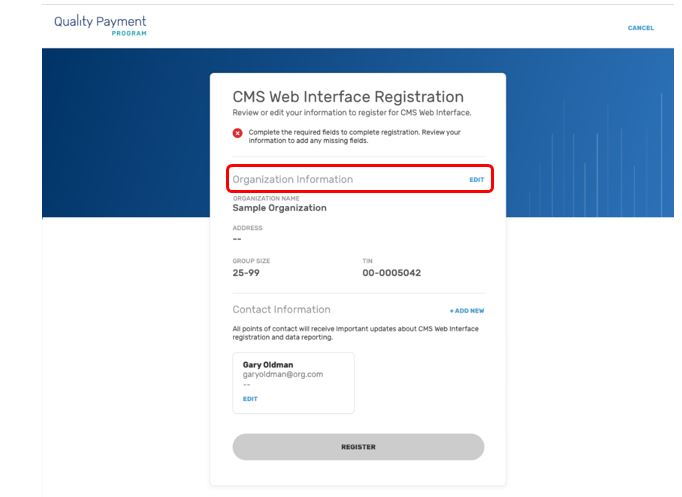Click the points of contact description text
682x497 pixels.
[x=355, y=332]
